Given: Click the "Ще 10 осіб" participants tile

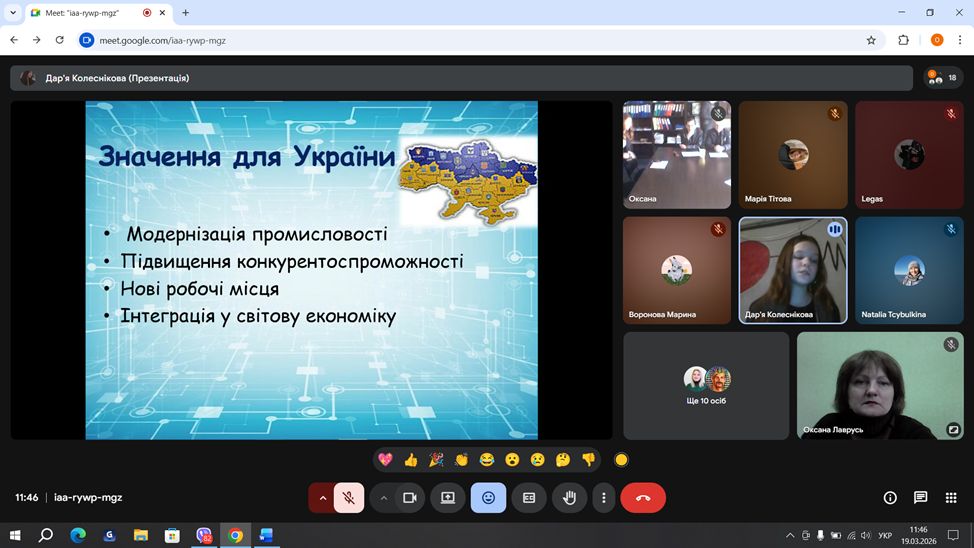Looking at the screenshot, I should pyautogui.click(x=706, y=385).
